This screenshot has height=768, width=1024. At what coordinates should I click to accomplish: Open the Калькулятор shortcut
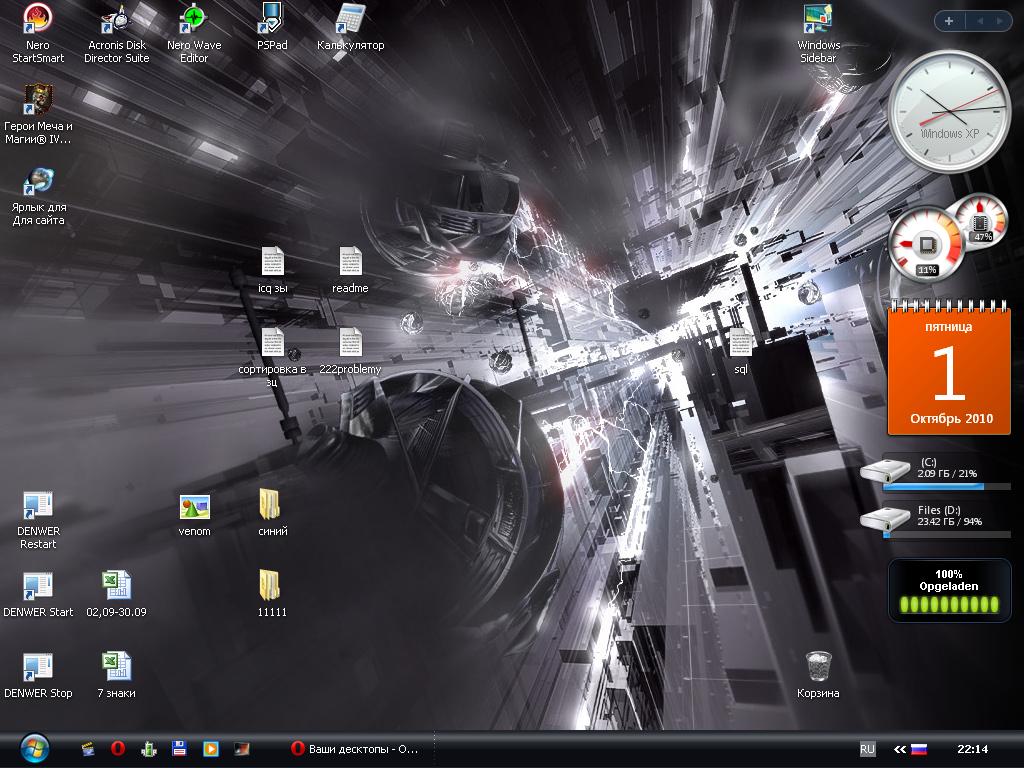pyautogui.click(x=350, y=18)
